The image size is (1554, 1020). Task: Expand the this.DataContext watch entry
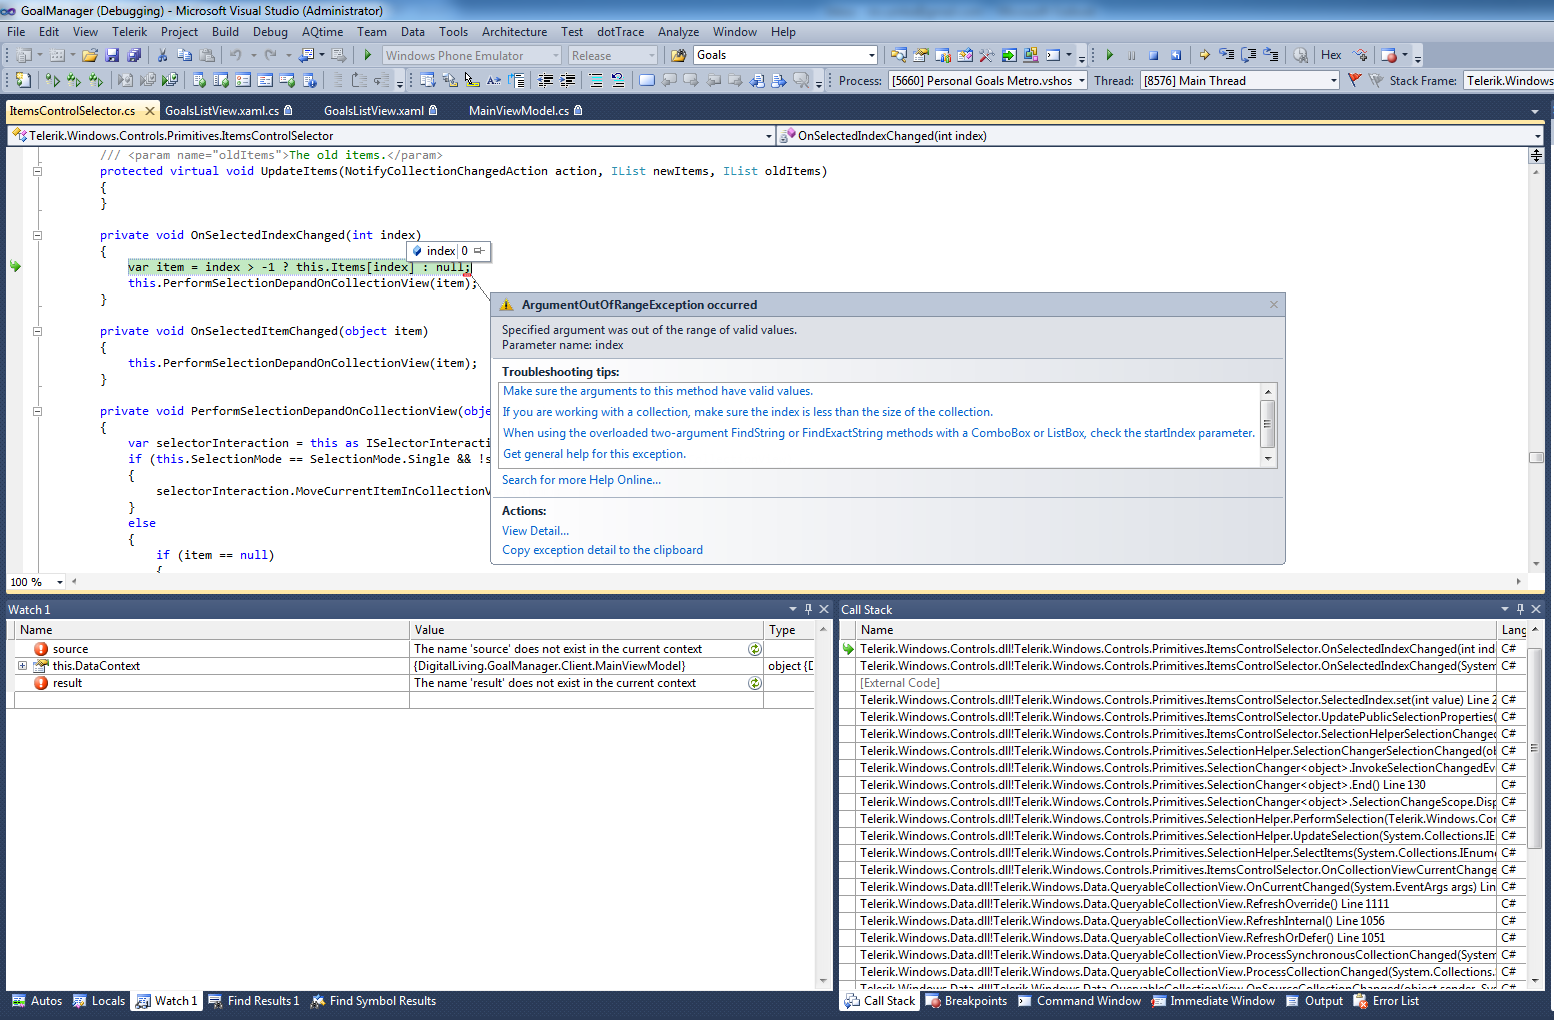[22, 666]
